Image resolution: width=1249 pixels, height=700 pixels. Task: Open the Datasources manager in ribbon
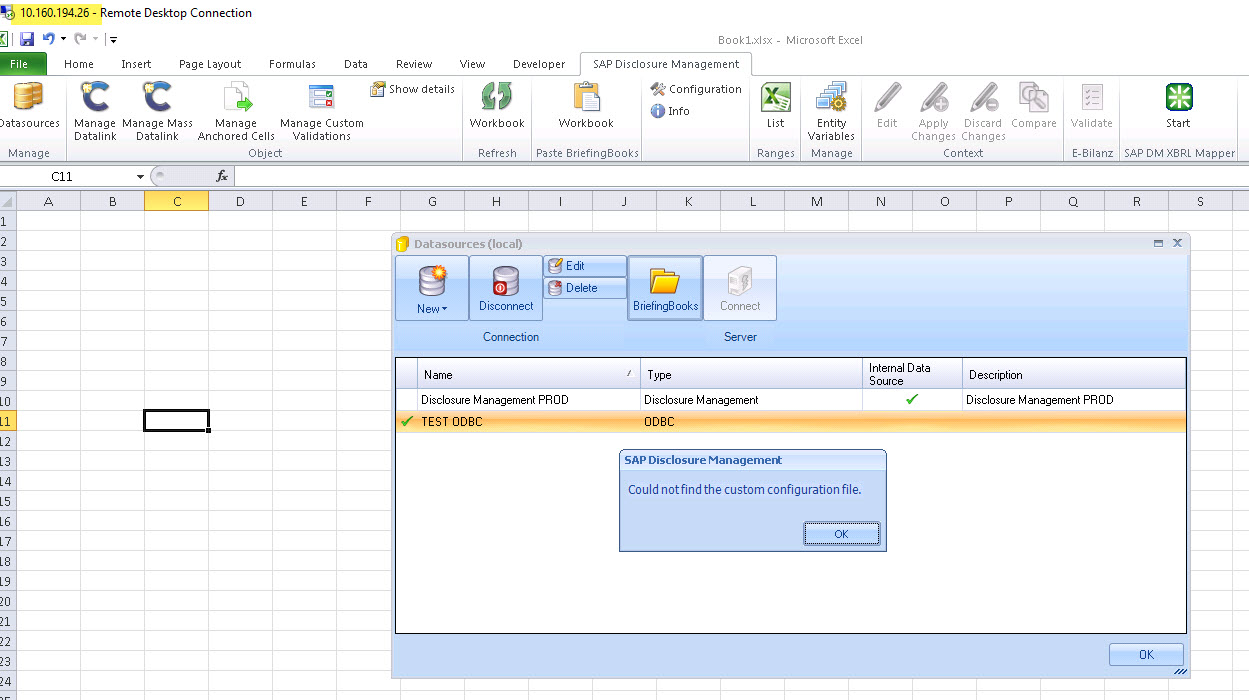(28, 106)
